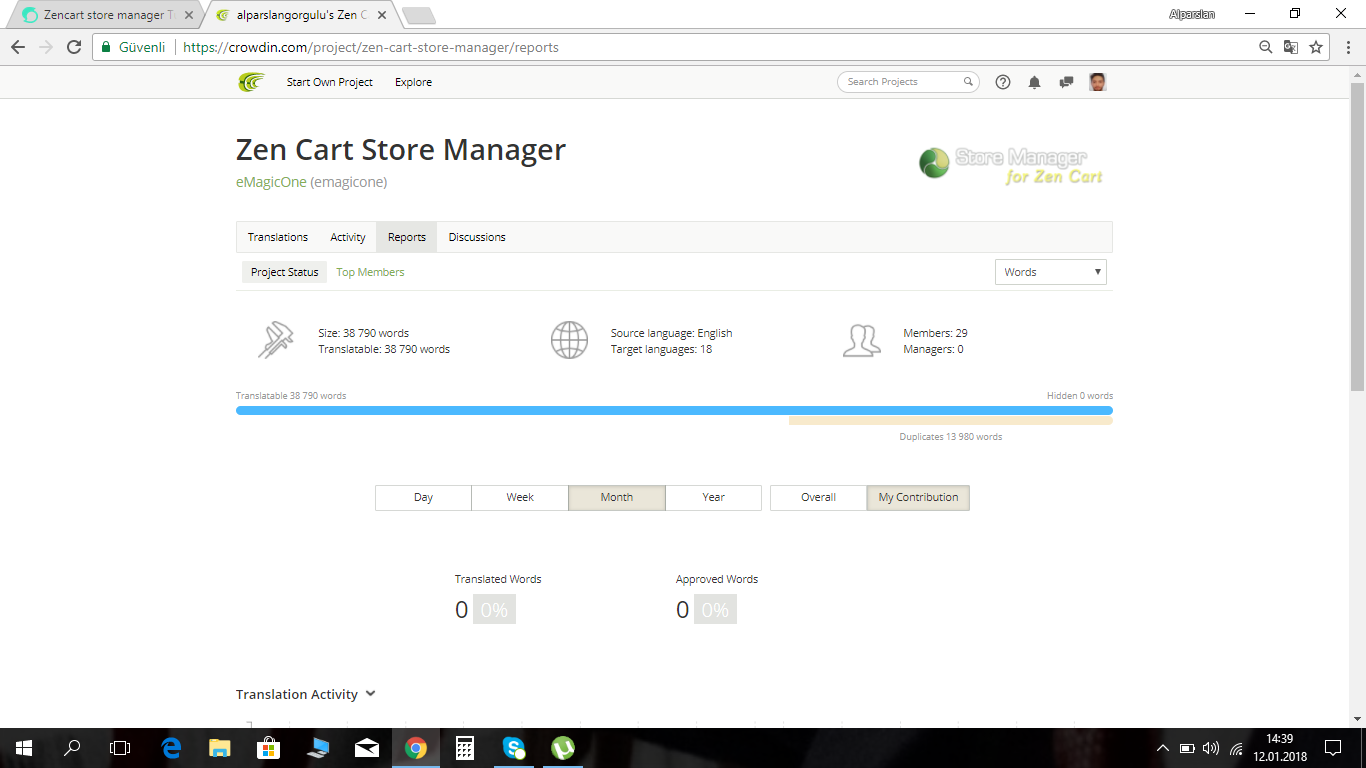
Task: Open Skype from the taskbar
Action: [514, 748]
